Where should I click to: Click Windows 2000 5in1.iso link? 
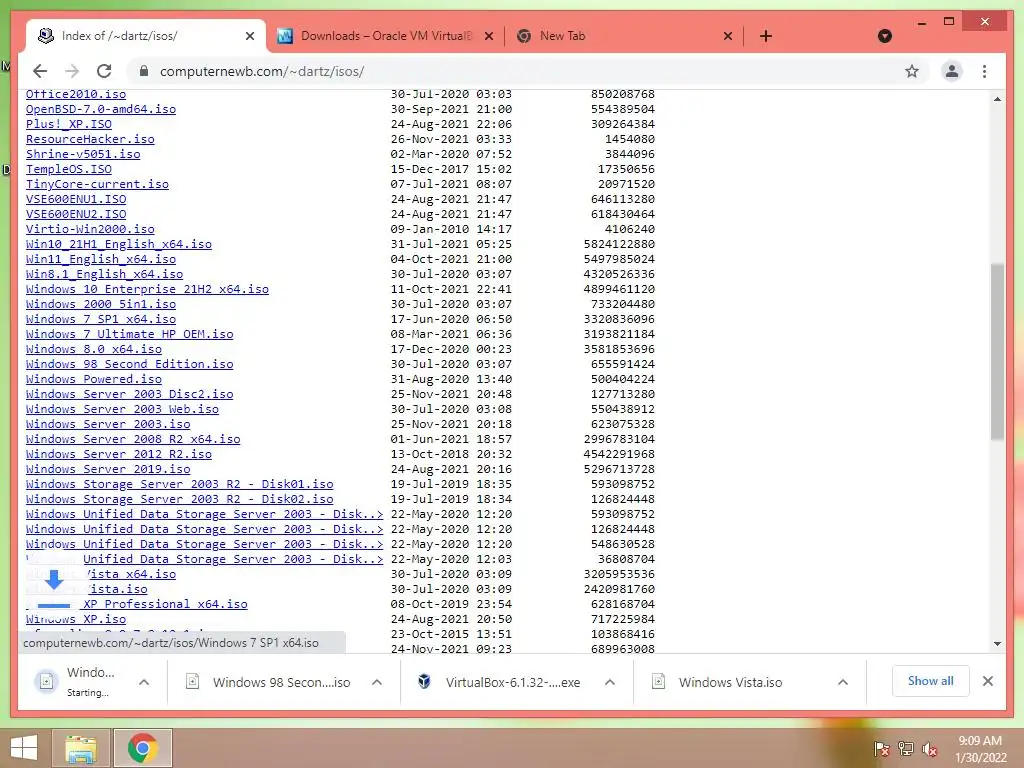[x=101, y=304]
